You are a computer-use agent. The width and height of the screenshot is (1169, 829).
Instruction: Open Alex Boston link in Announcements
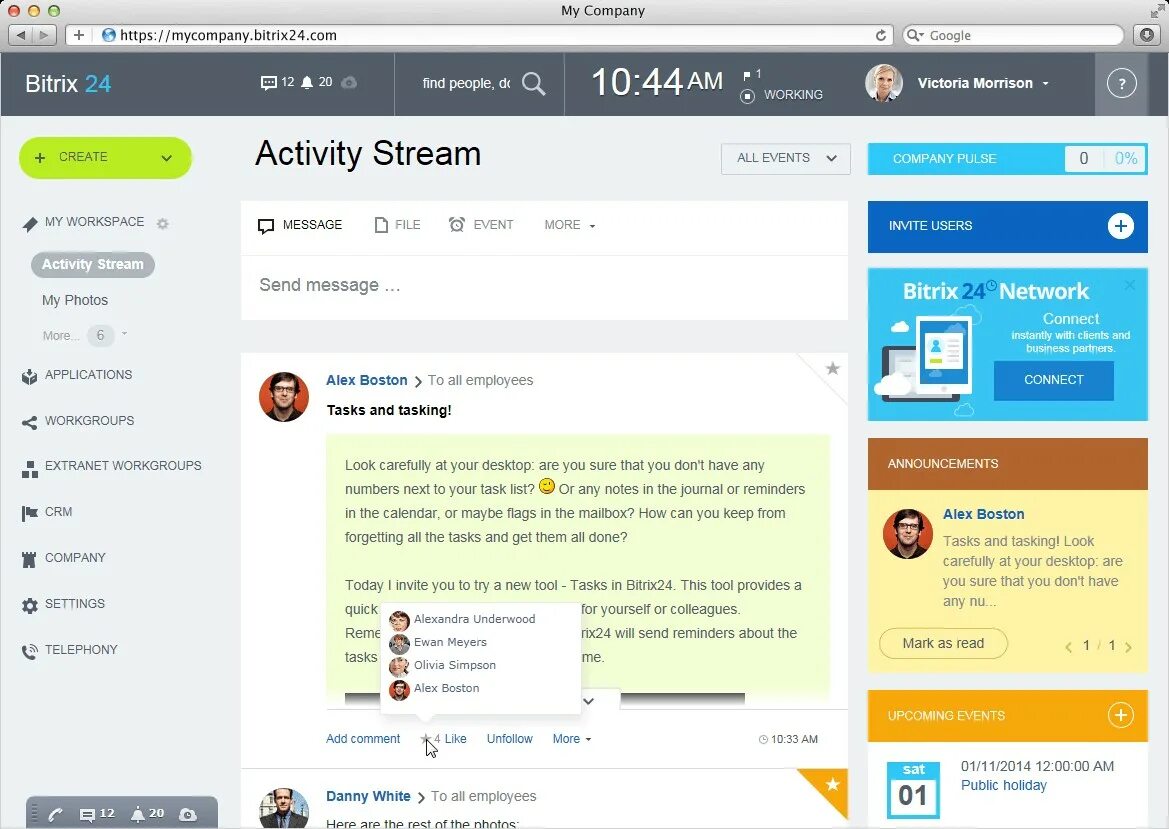pyautogui.click(x=983, y=514)
